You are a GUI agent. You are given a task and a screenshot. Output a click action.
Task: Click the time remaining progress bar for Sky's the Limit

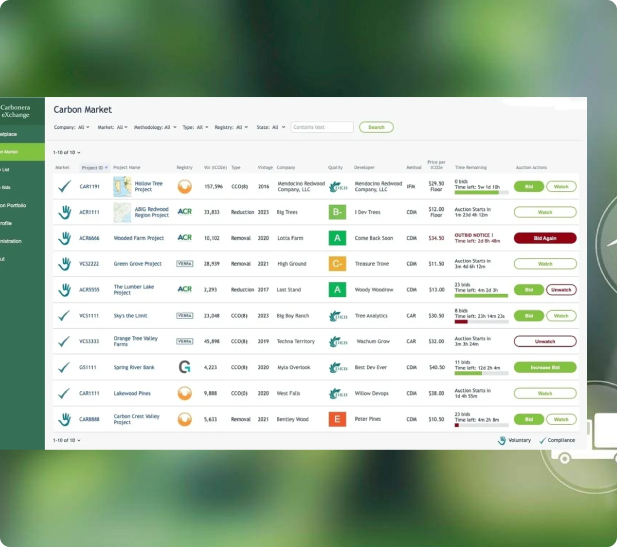pyautogui.click(x=481, y=321)
